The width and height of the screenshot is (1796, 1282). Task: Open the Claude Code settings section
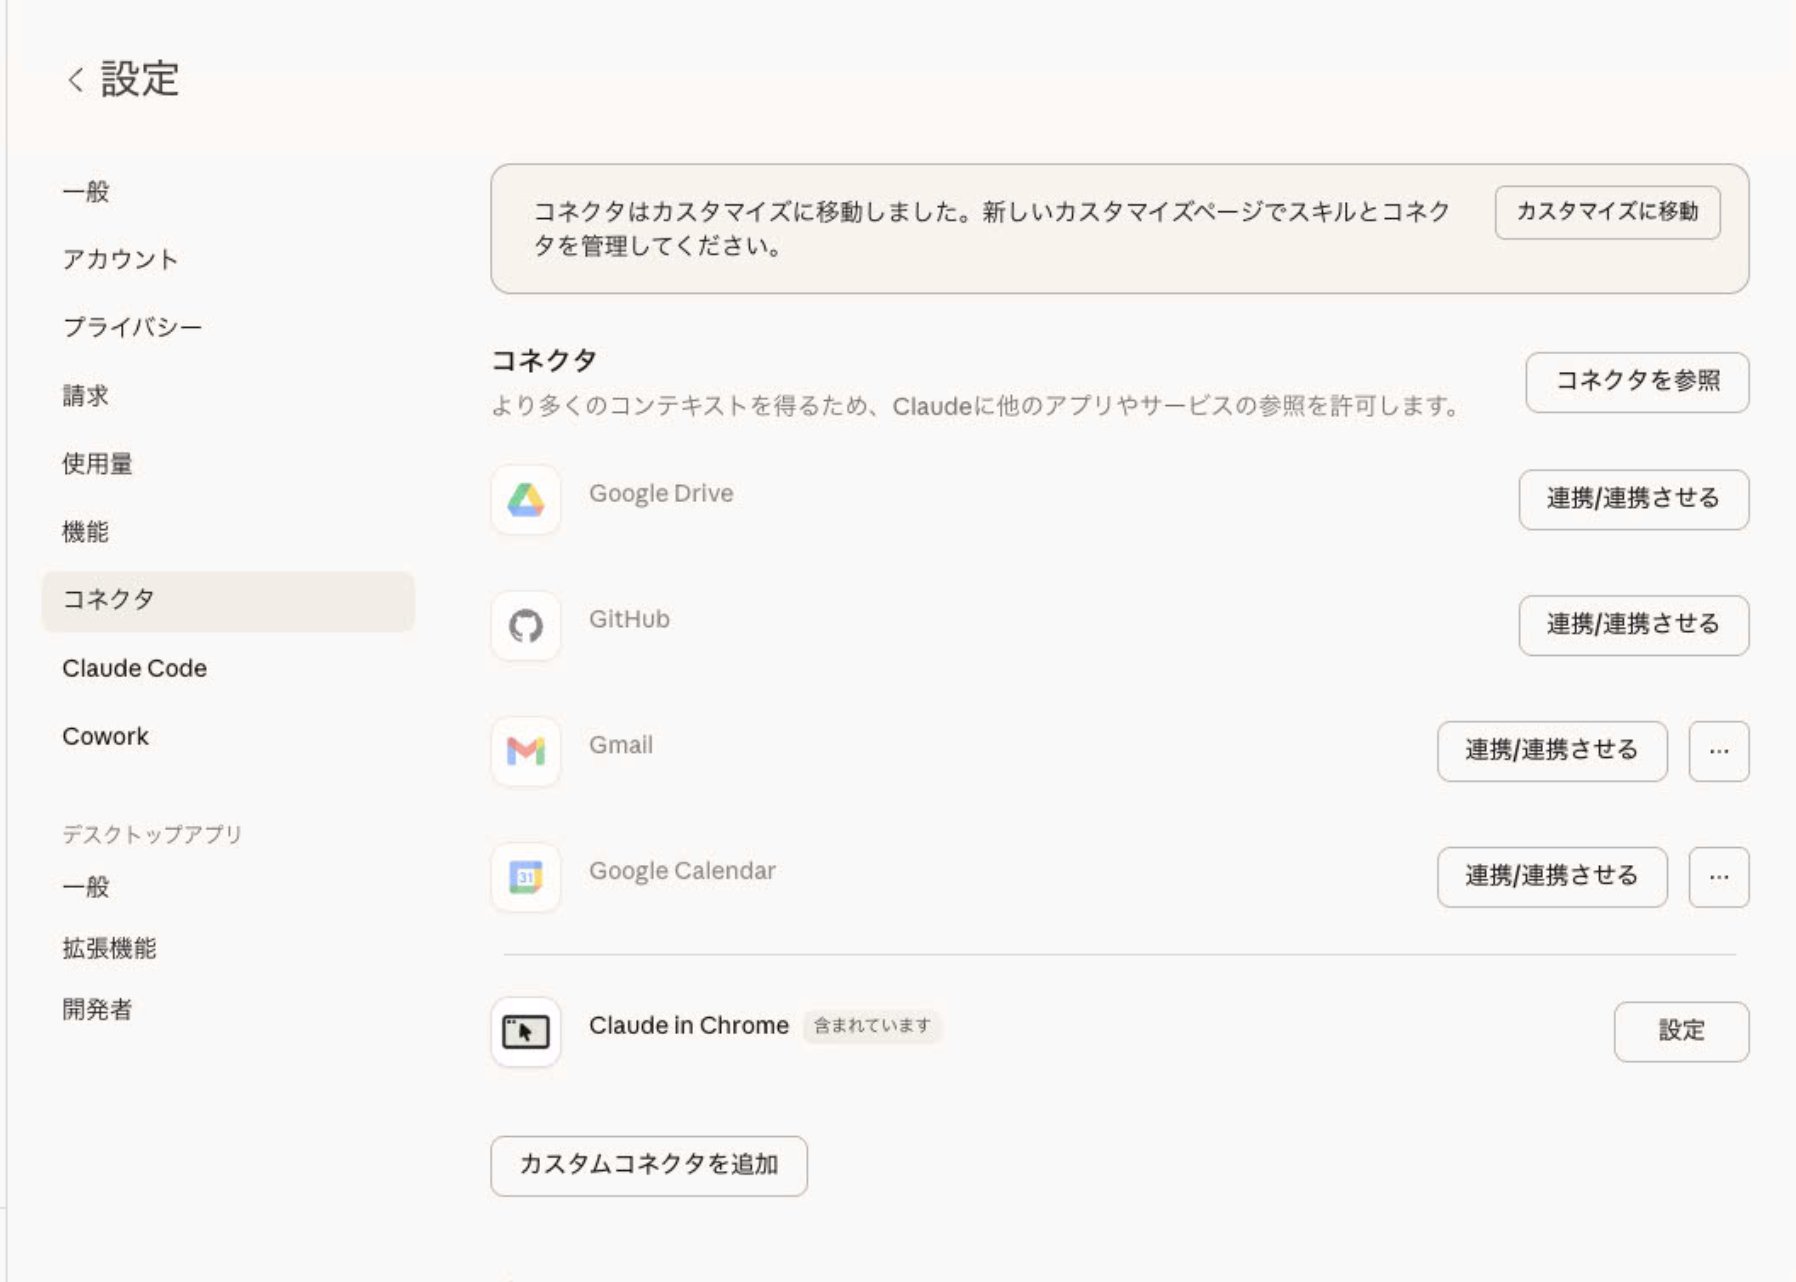pos(135,668)
